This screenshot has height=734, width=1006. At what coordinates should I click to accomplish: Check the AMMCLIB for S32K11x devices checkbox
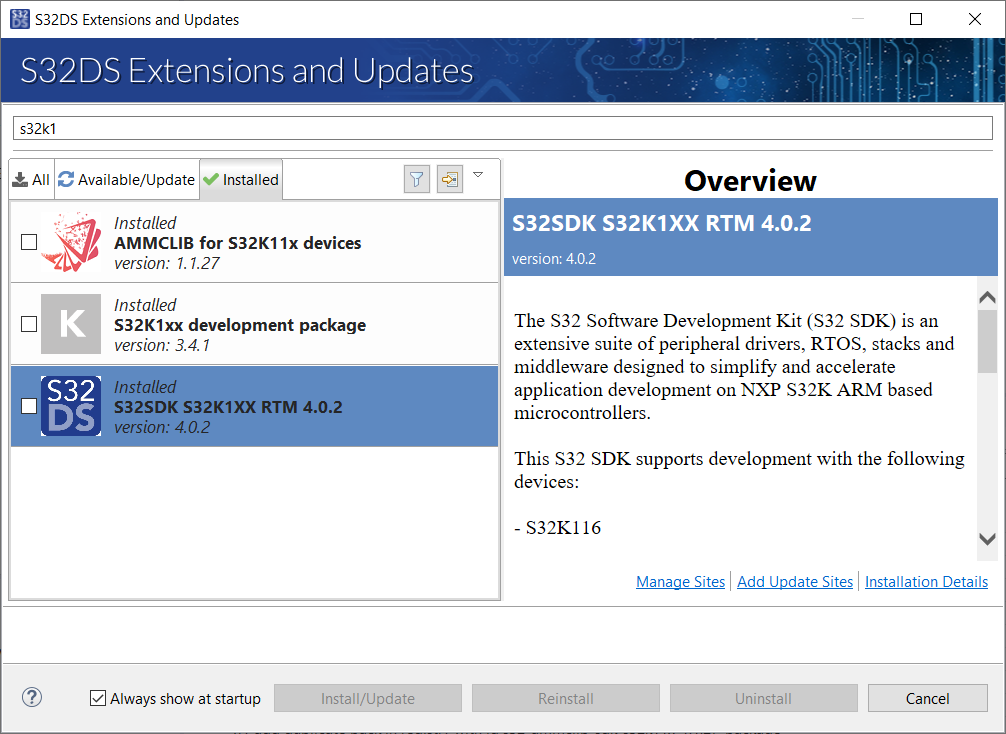tap(29, 241)
